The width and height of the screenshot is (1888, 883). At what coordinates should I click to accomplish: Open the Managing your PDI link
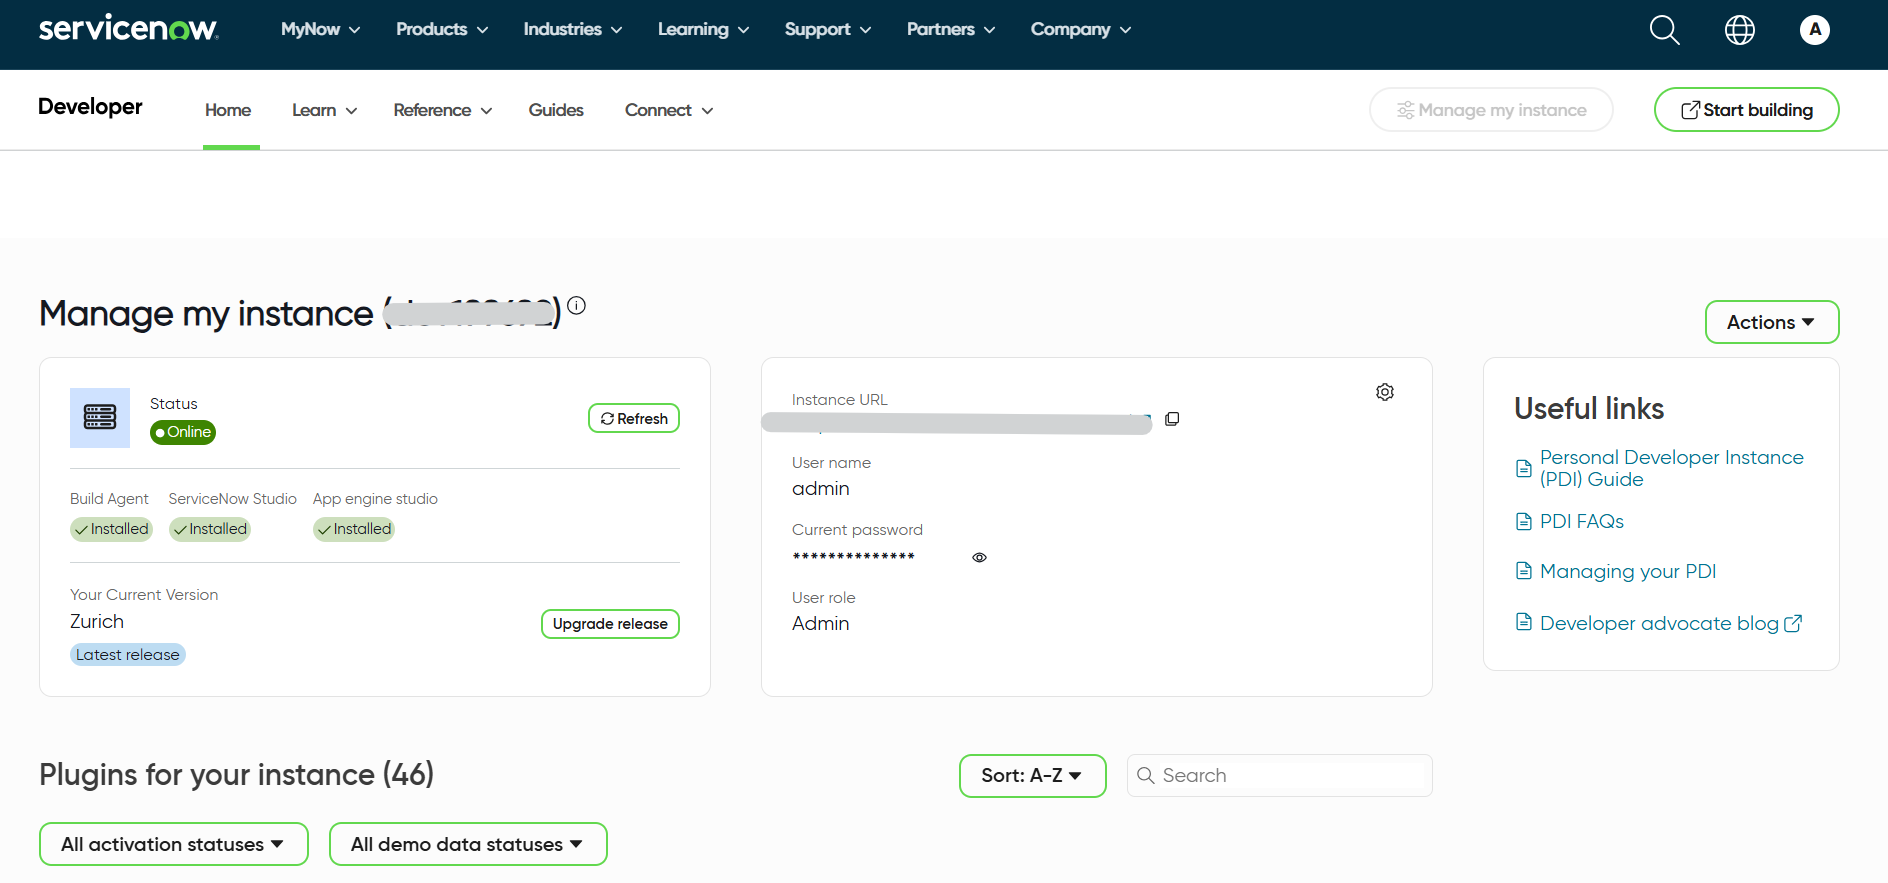click(1628, 571)
